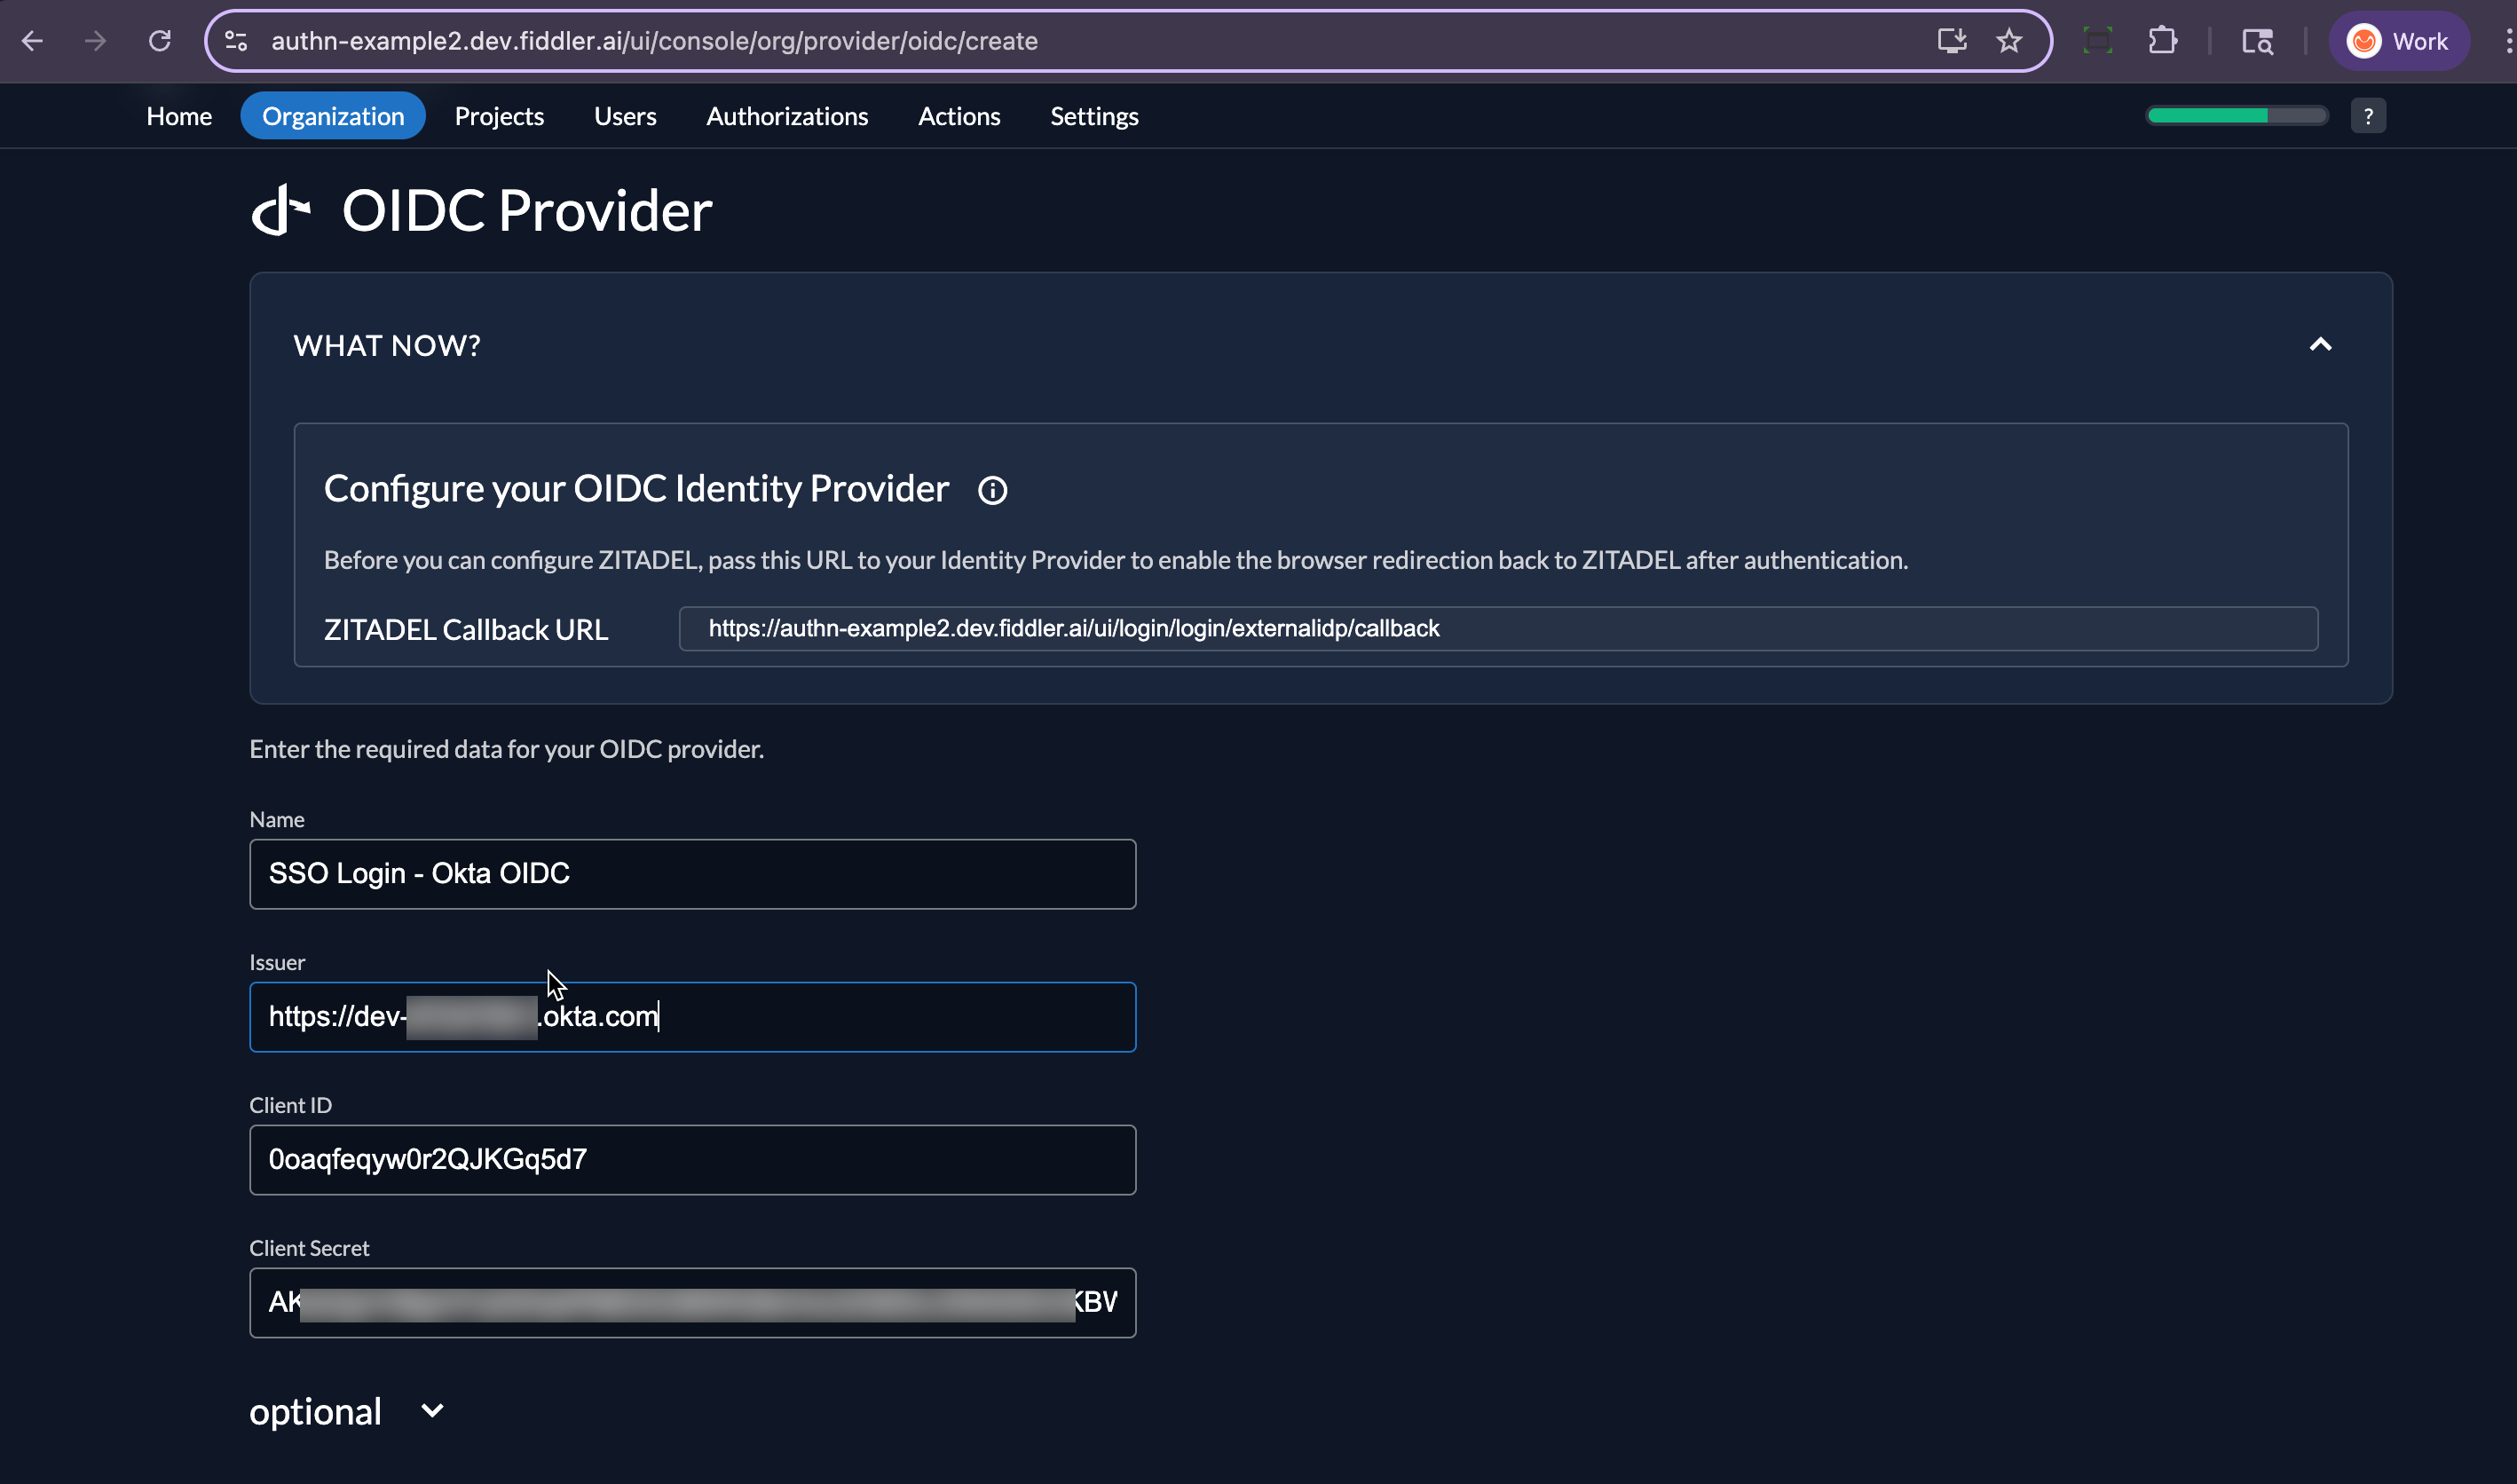Bookmark this page with the star icon
This screenshot has height=1484, width=2517.
pyautogui.click(x=2008, y=40)
